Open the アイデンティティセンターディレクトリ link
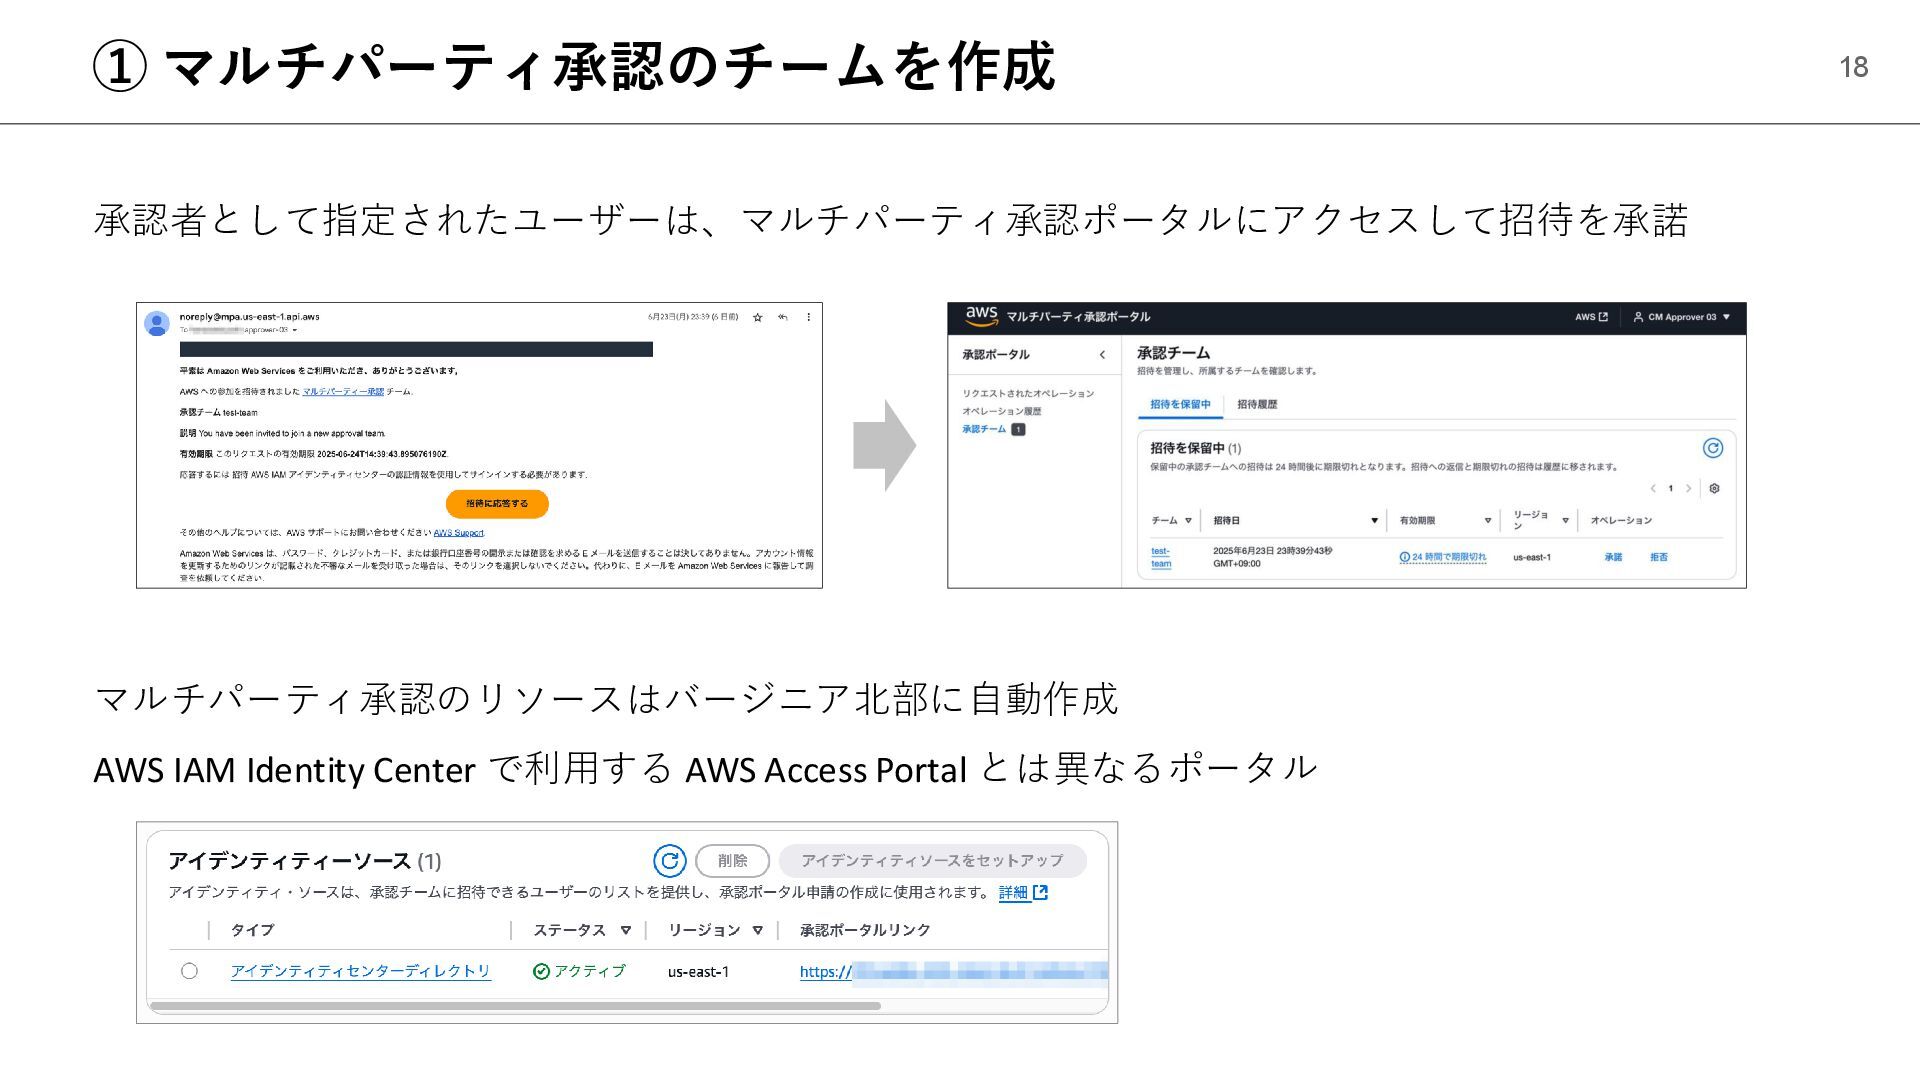 coord(360,971)
